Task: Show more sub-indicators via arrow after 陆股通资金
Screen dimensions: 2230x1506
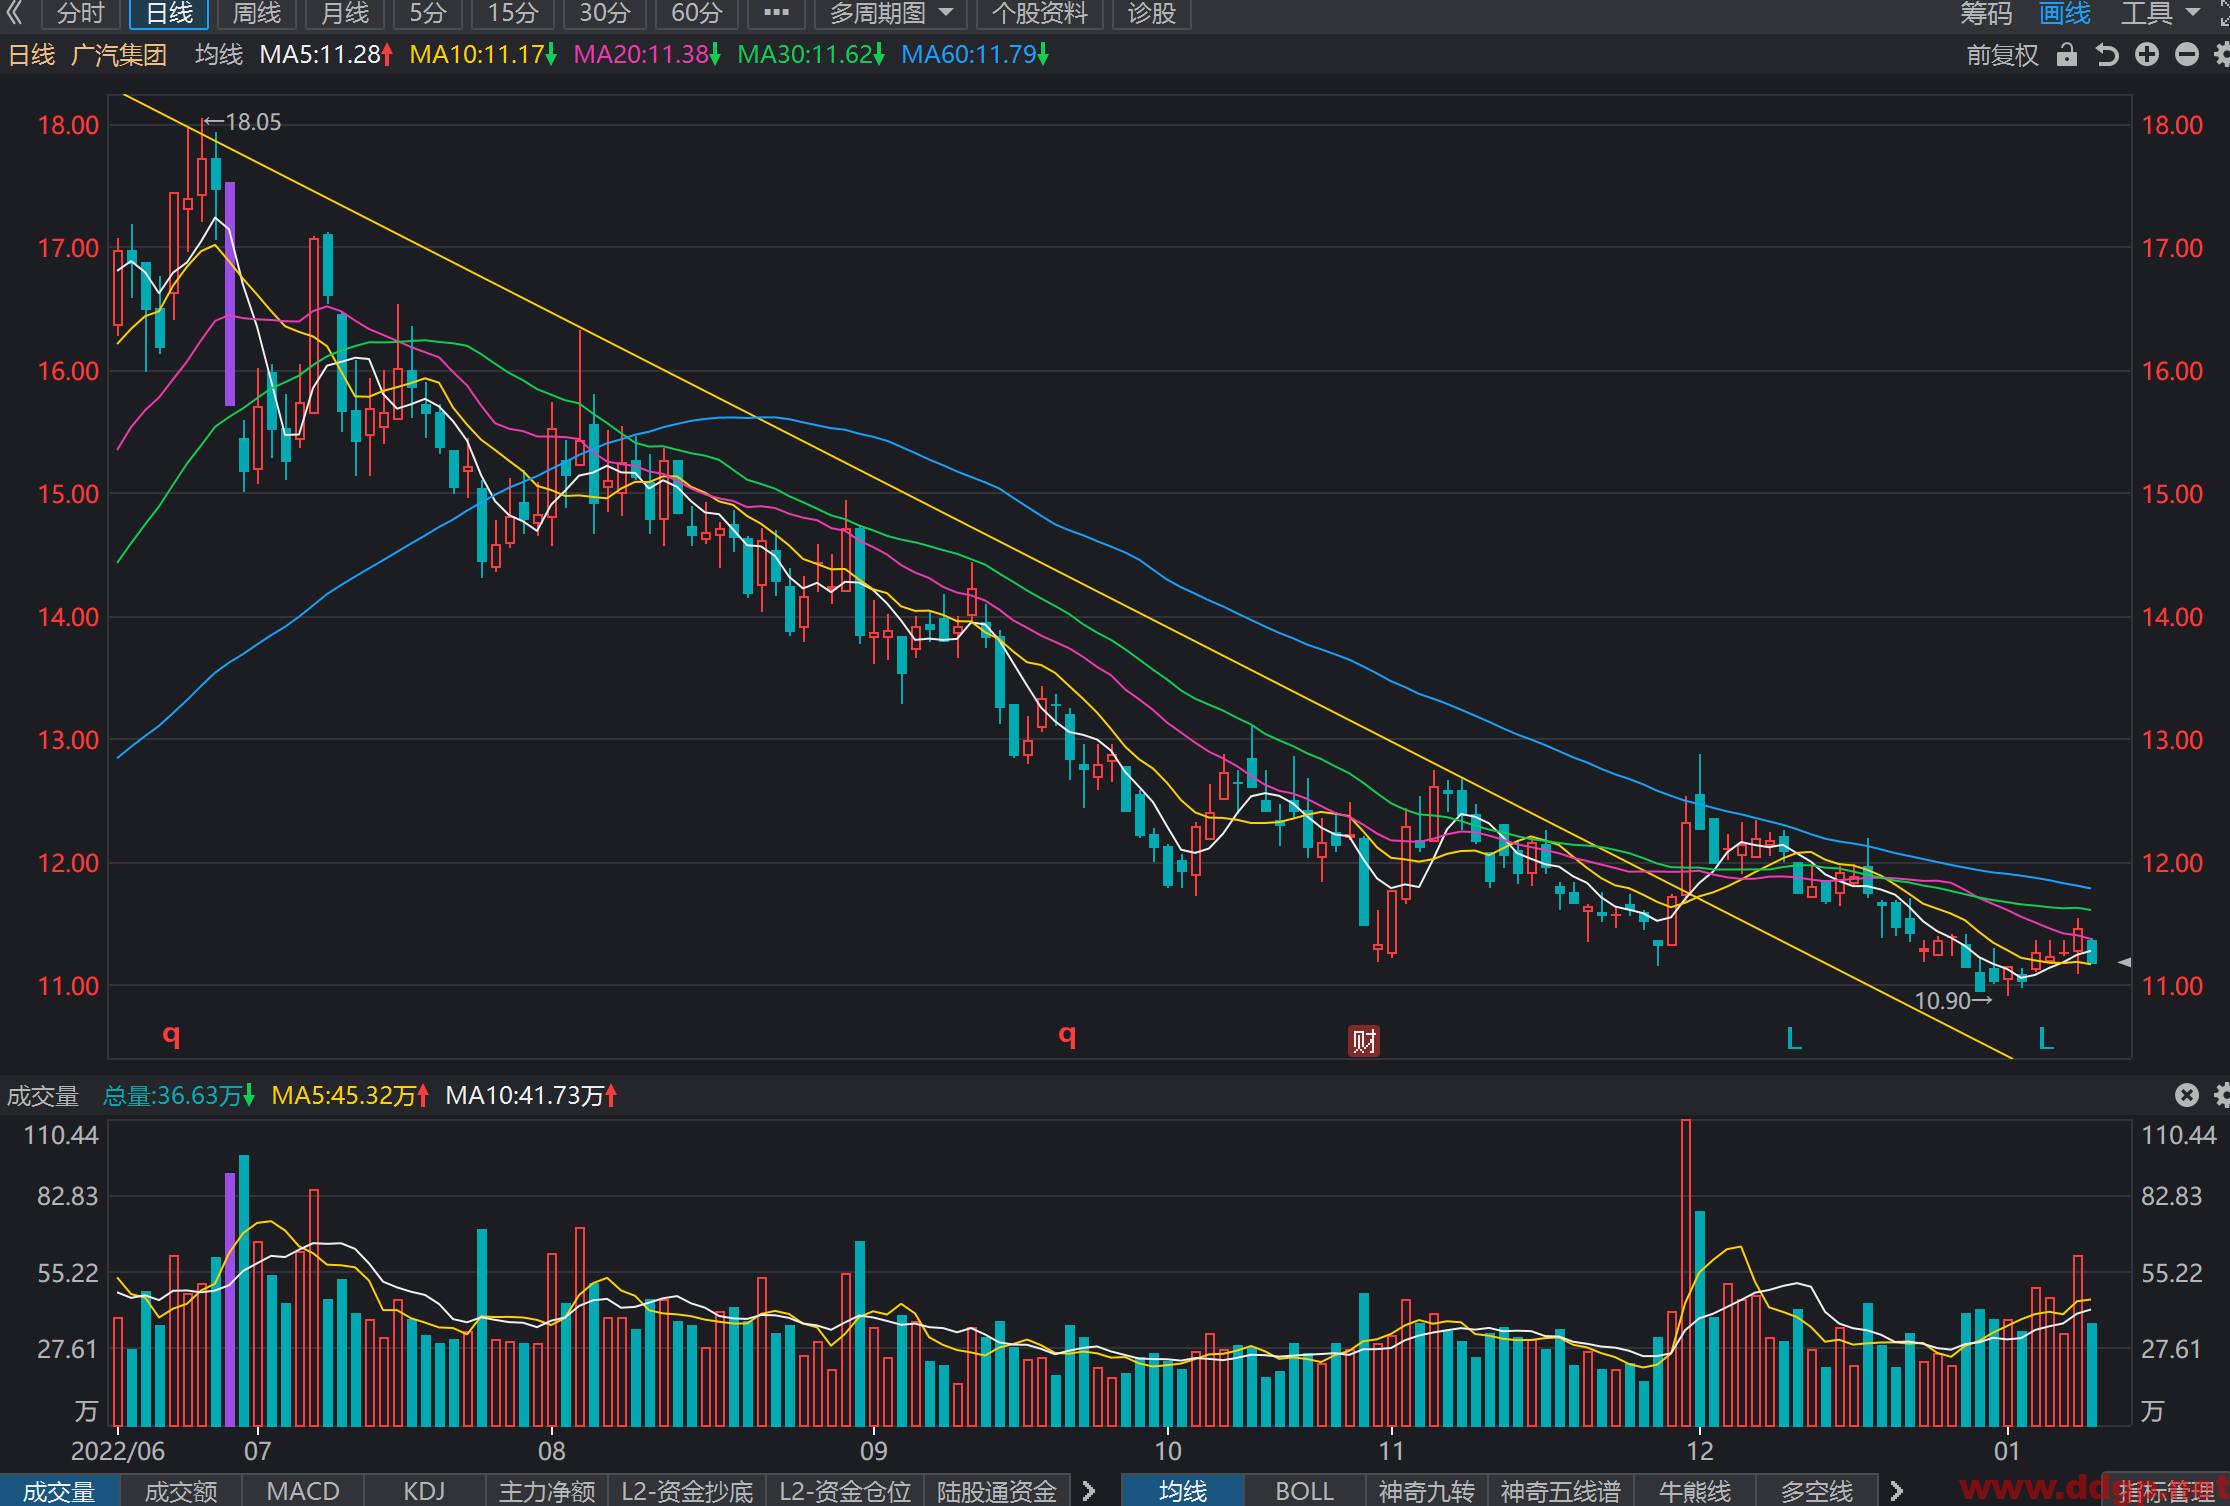Action: point(1089,1491)
